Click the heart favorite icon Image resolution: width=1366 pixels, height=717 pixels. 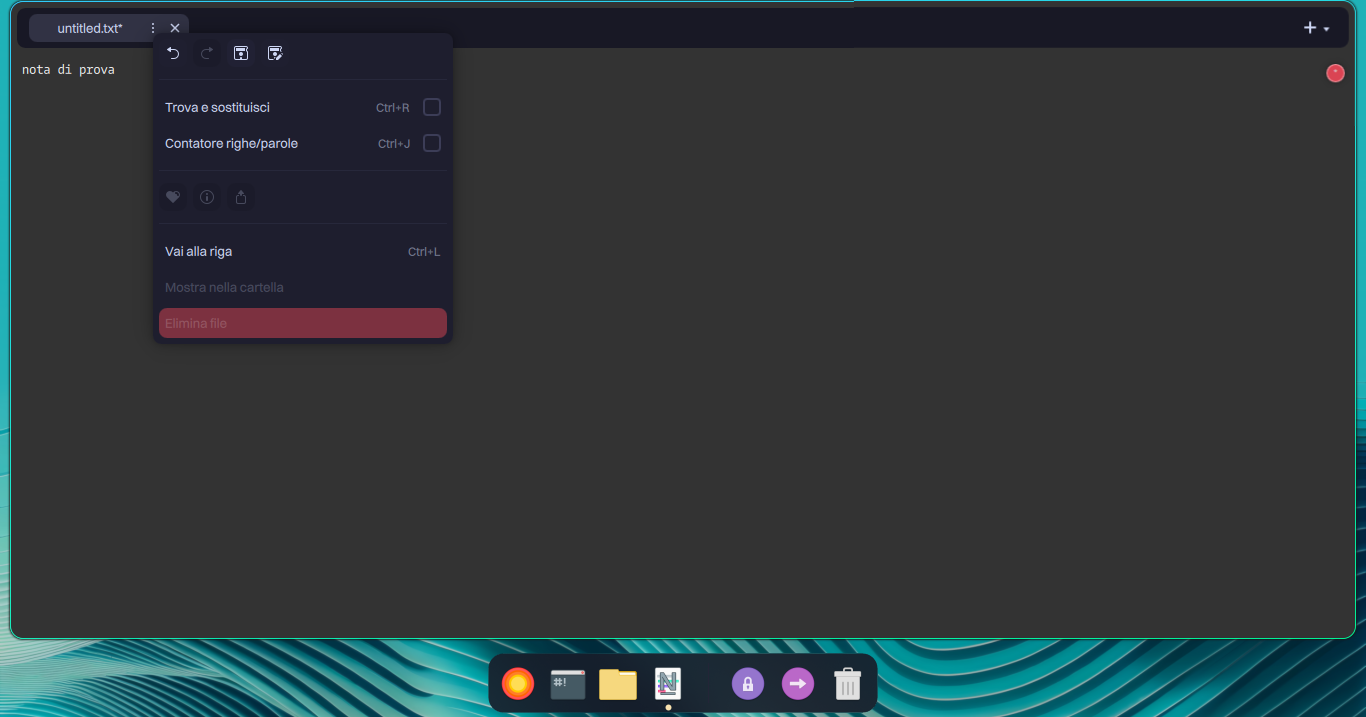(173, 197)
